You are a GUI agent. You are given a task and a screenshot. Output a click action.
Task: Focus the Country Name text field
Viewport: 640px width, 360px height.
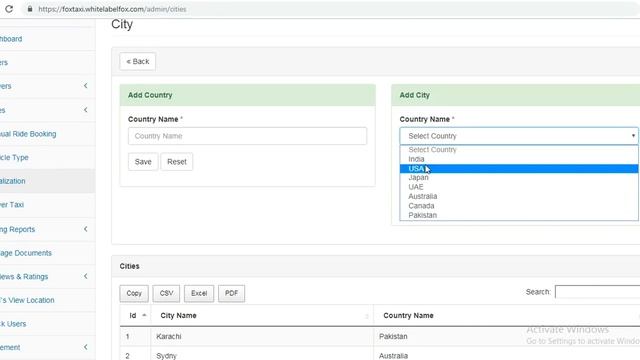click(247, 136)
